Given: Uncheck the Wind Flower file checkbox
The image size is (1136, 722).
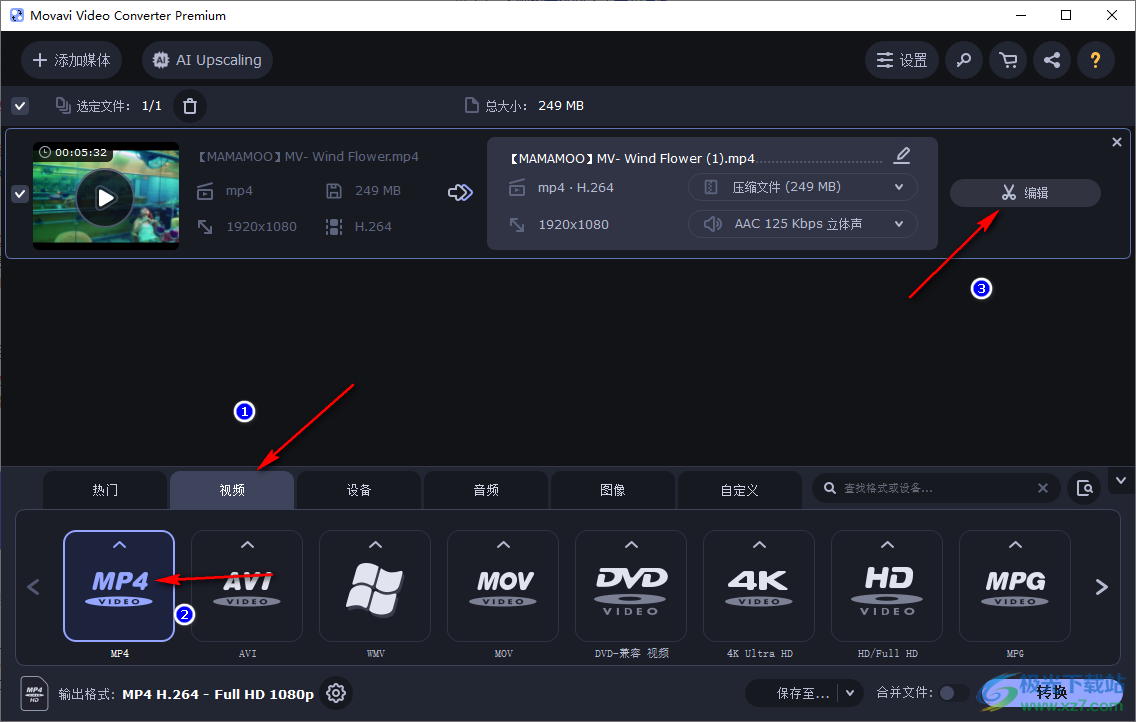Looking at the screenshot, I should pos(20,194).
